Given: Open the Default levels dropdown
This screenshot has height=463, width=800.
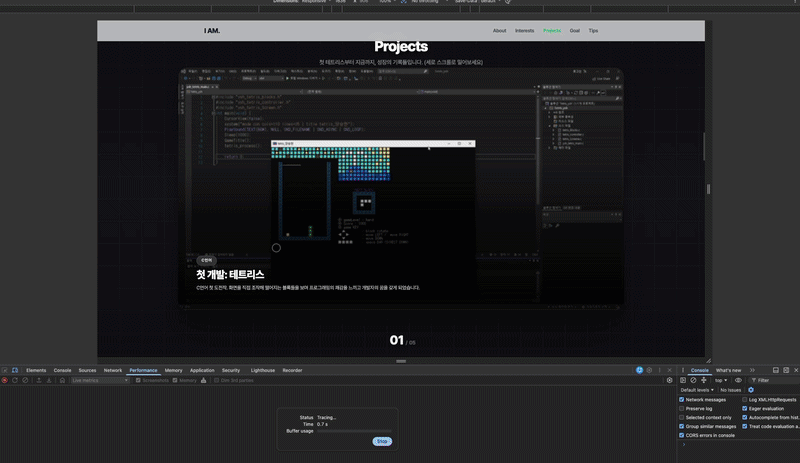Looking at the screenshot, I should coord(697,390).
